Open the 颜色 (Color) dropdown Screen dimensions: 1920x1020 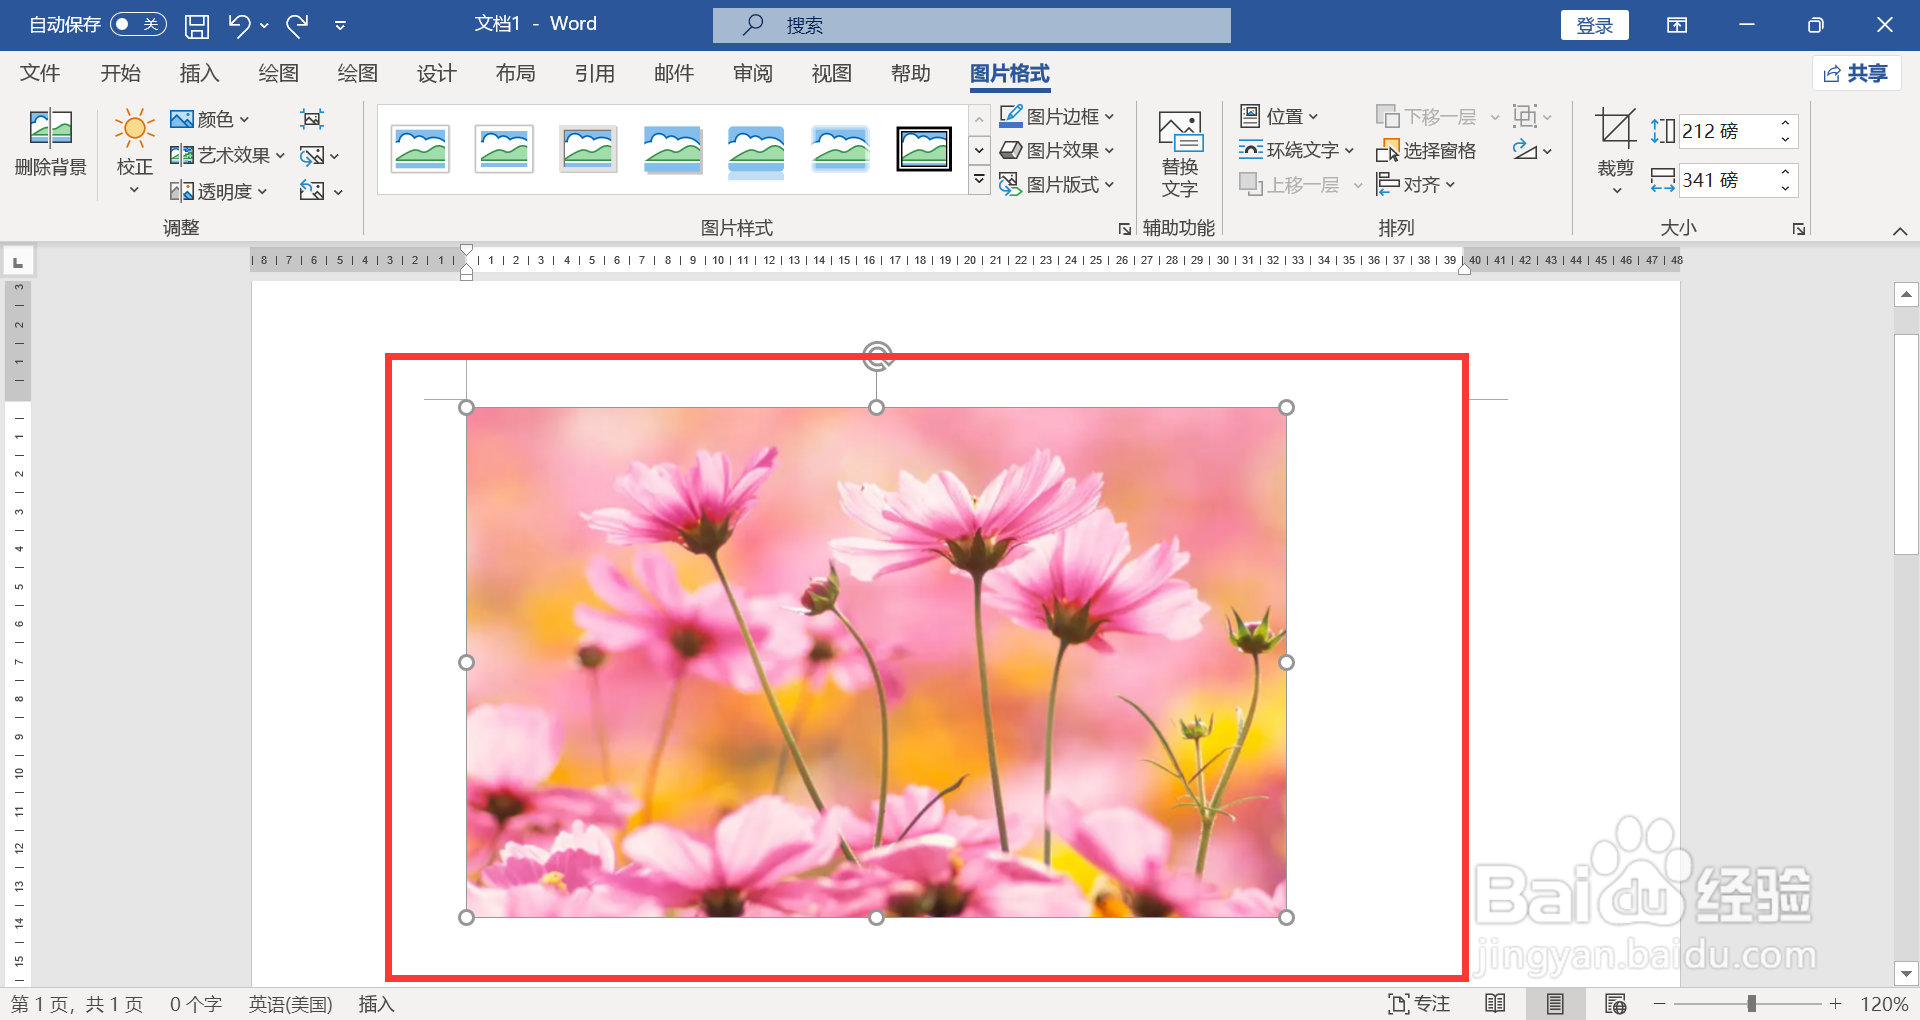tap(210, 119)
